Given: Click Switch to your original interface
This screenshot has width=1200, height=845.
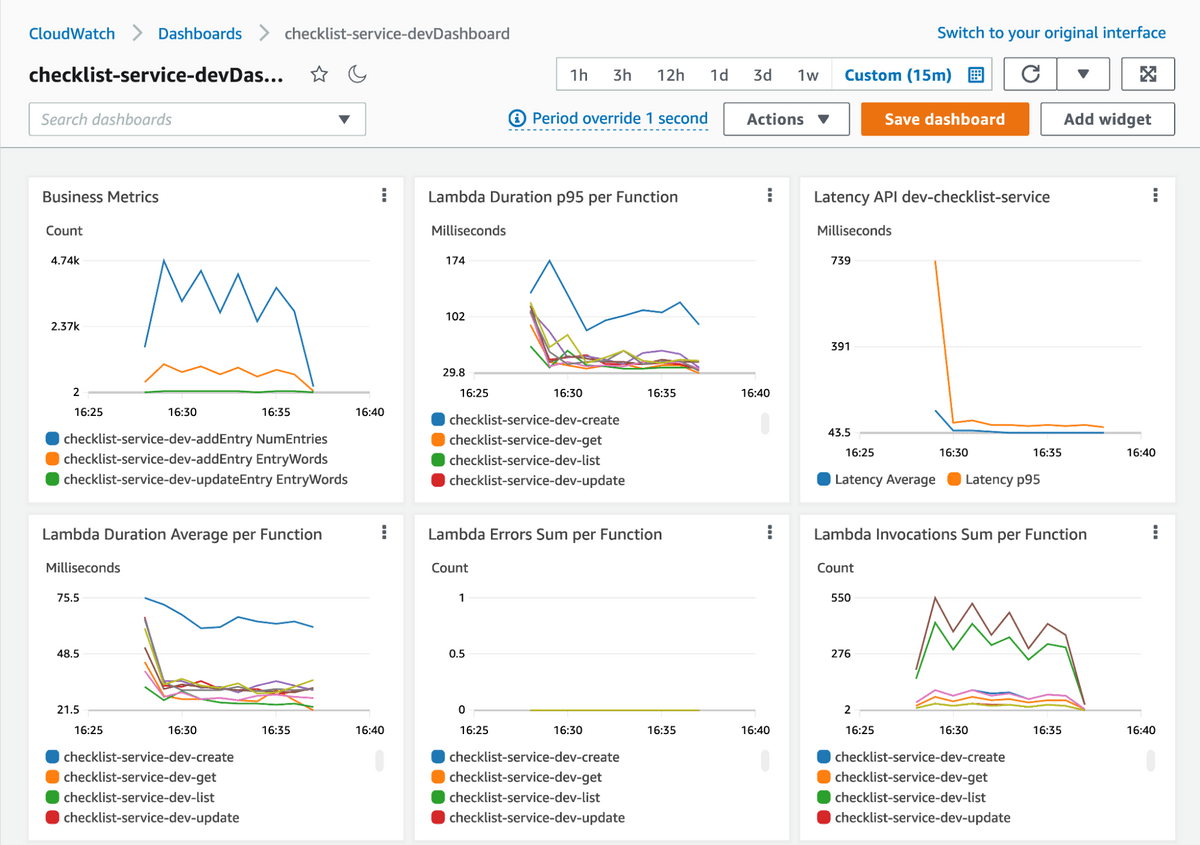Looking at the screenshot, I should coord(1051,32).
